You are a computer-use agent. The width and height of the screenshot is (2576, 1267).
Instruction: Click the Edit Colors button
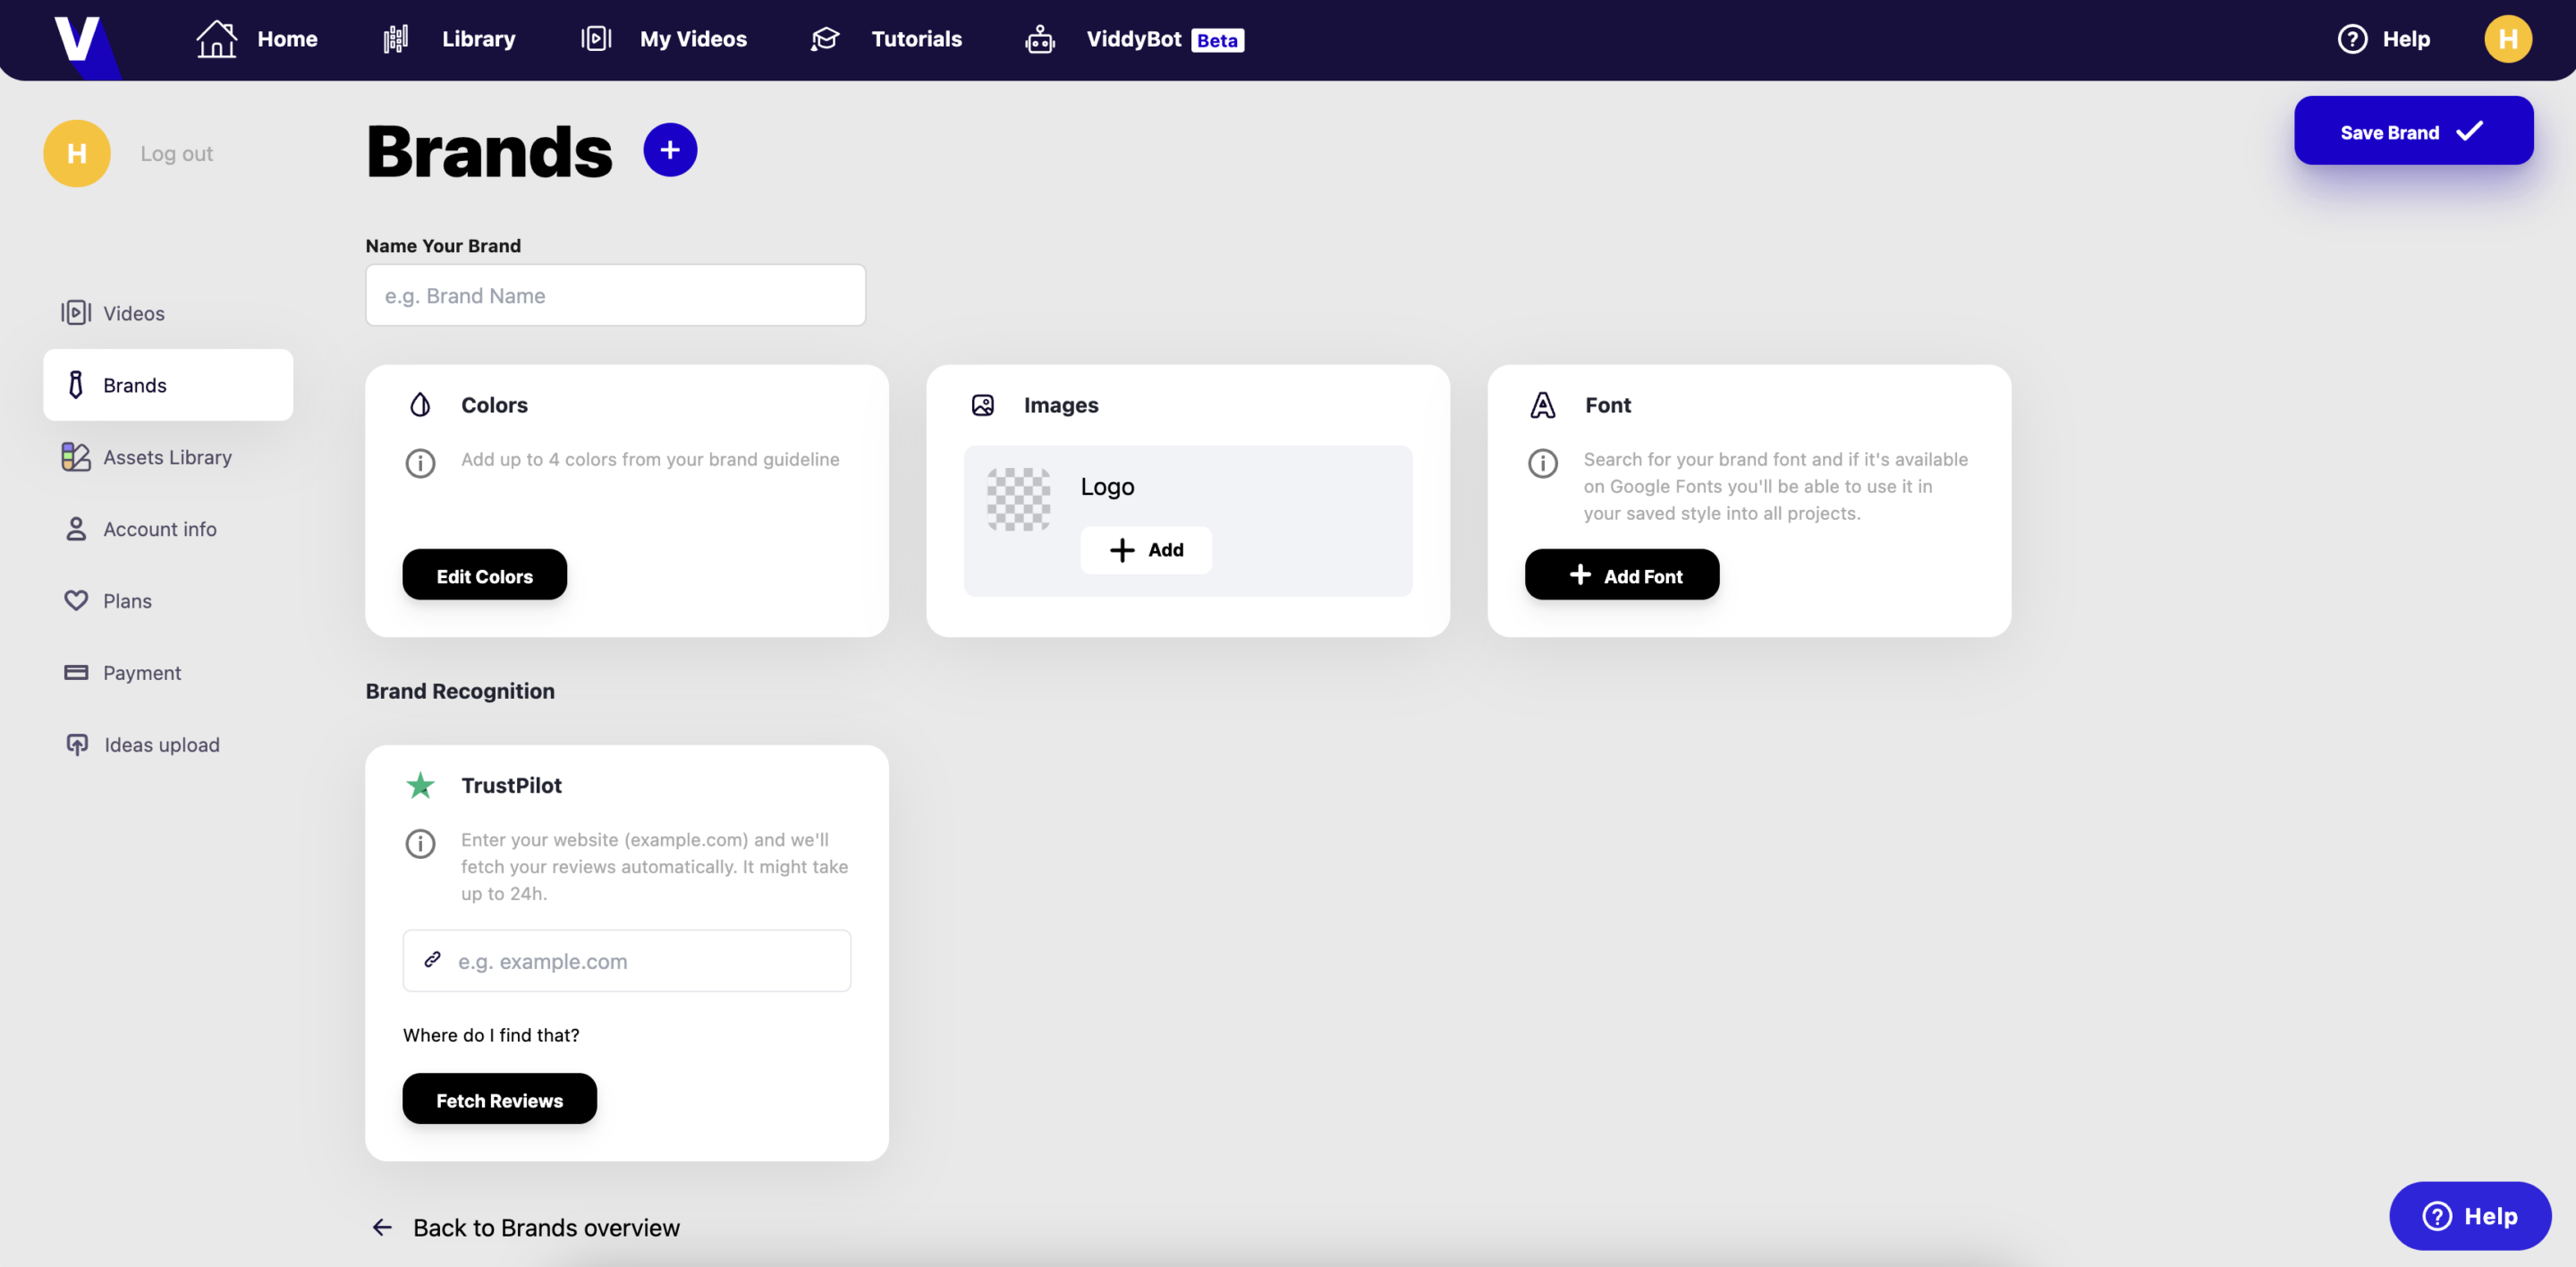pos(484,575)
